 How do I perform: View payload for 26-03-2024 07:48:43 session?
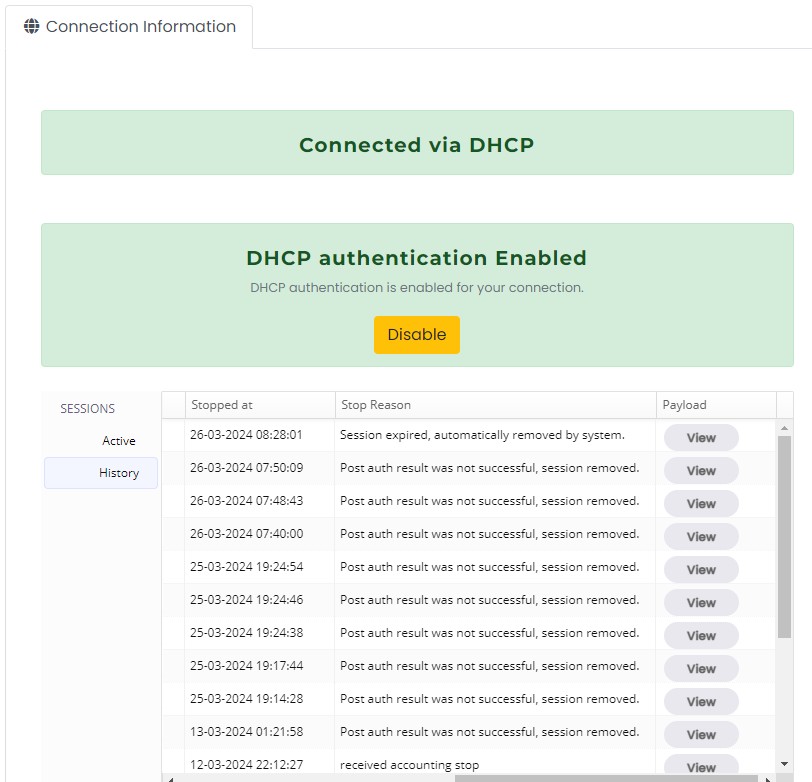point(701,504)
